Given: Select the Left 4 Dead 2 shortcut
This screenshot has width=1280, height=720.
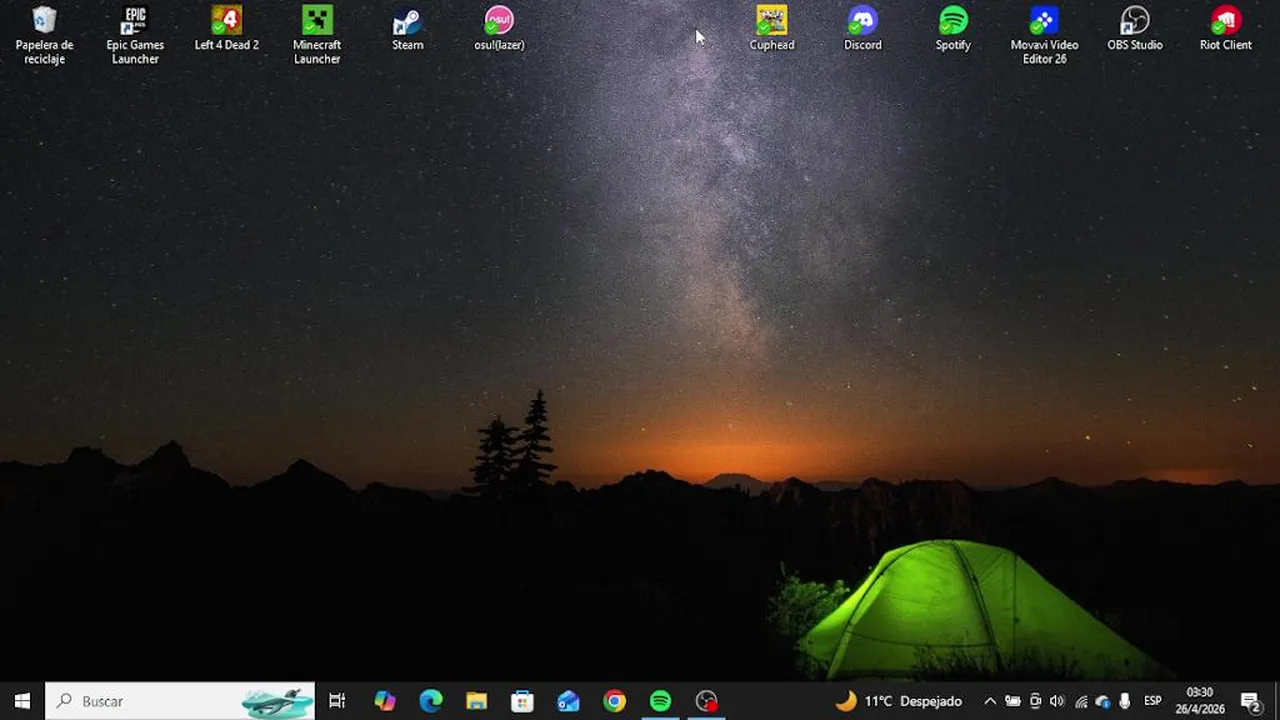Looking at the screenshot, I should tap(227, 28).
